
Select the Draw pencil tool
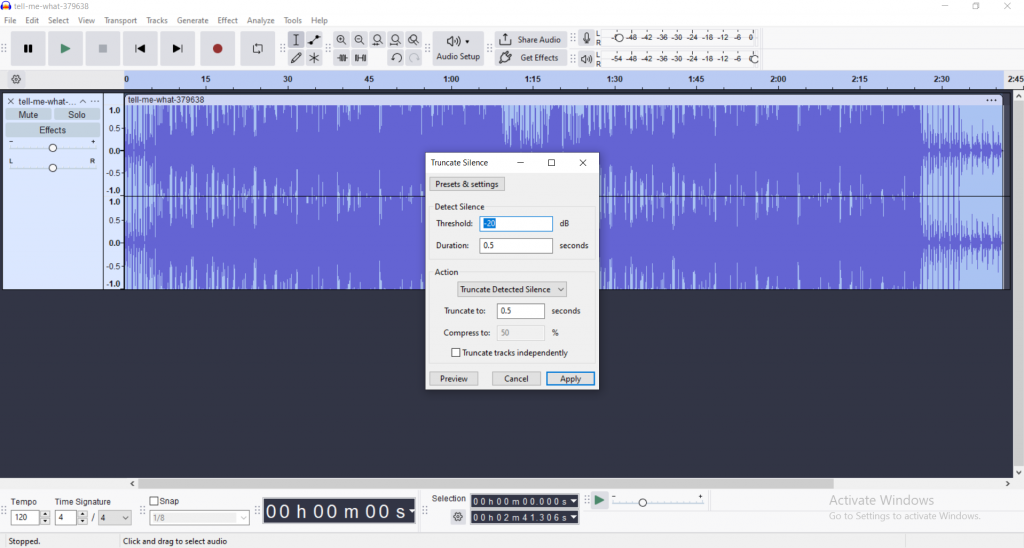click(296, 58)
